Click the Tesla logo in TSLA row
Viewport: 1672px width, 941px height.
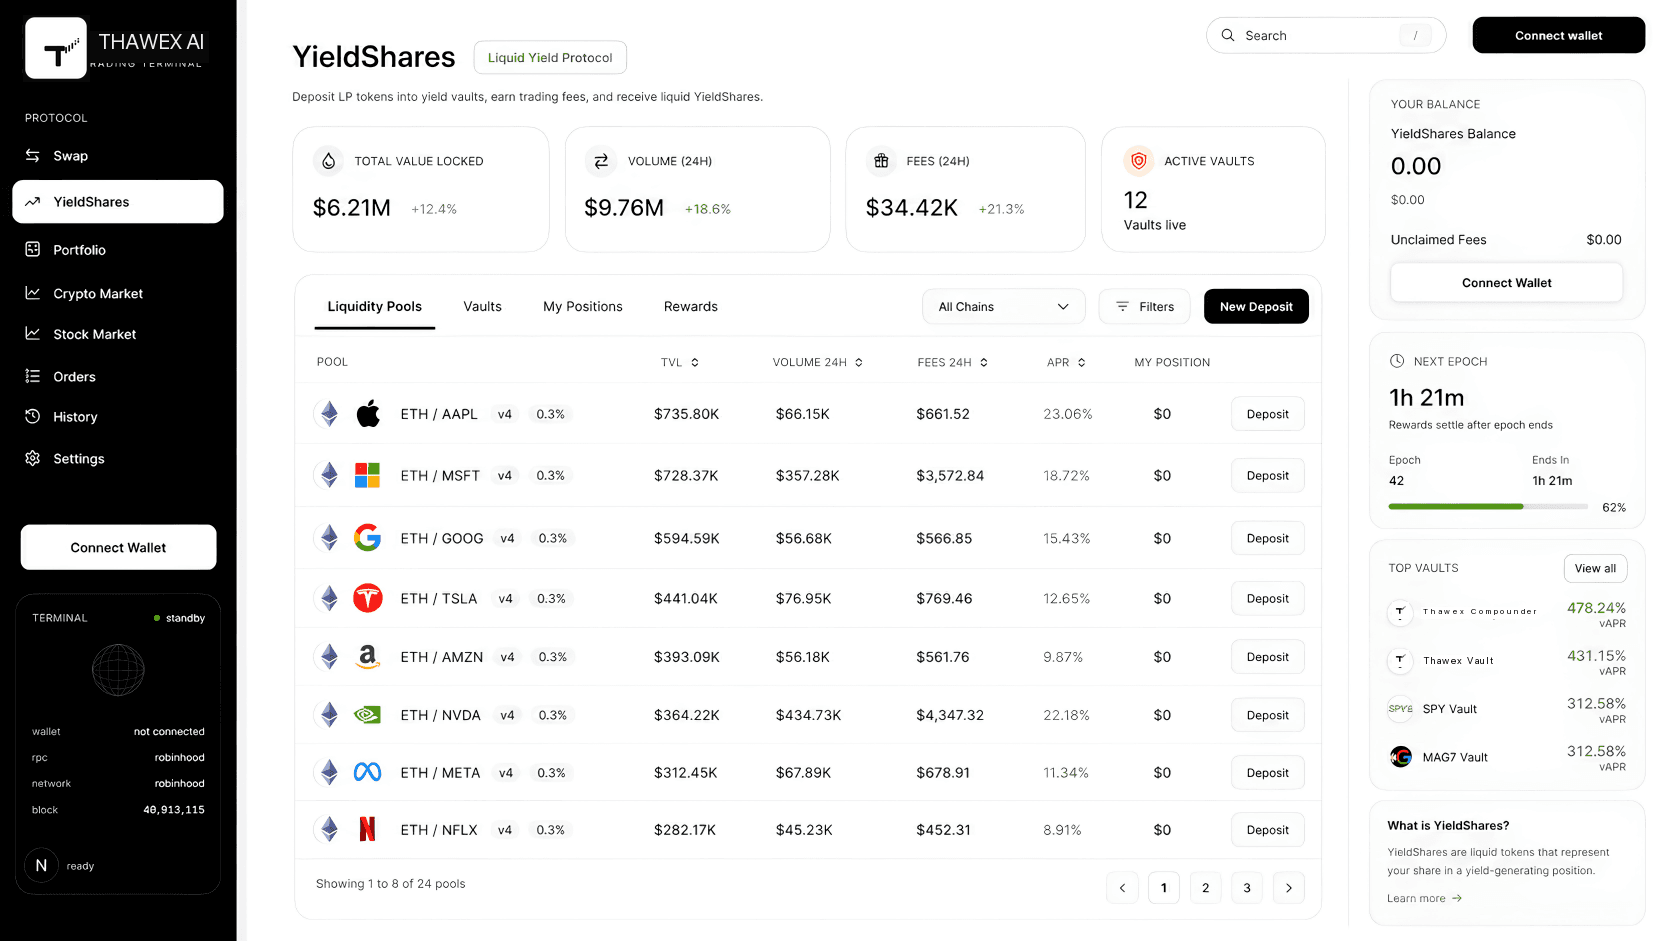coord(368,598)
